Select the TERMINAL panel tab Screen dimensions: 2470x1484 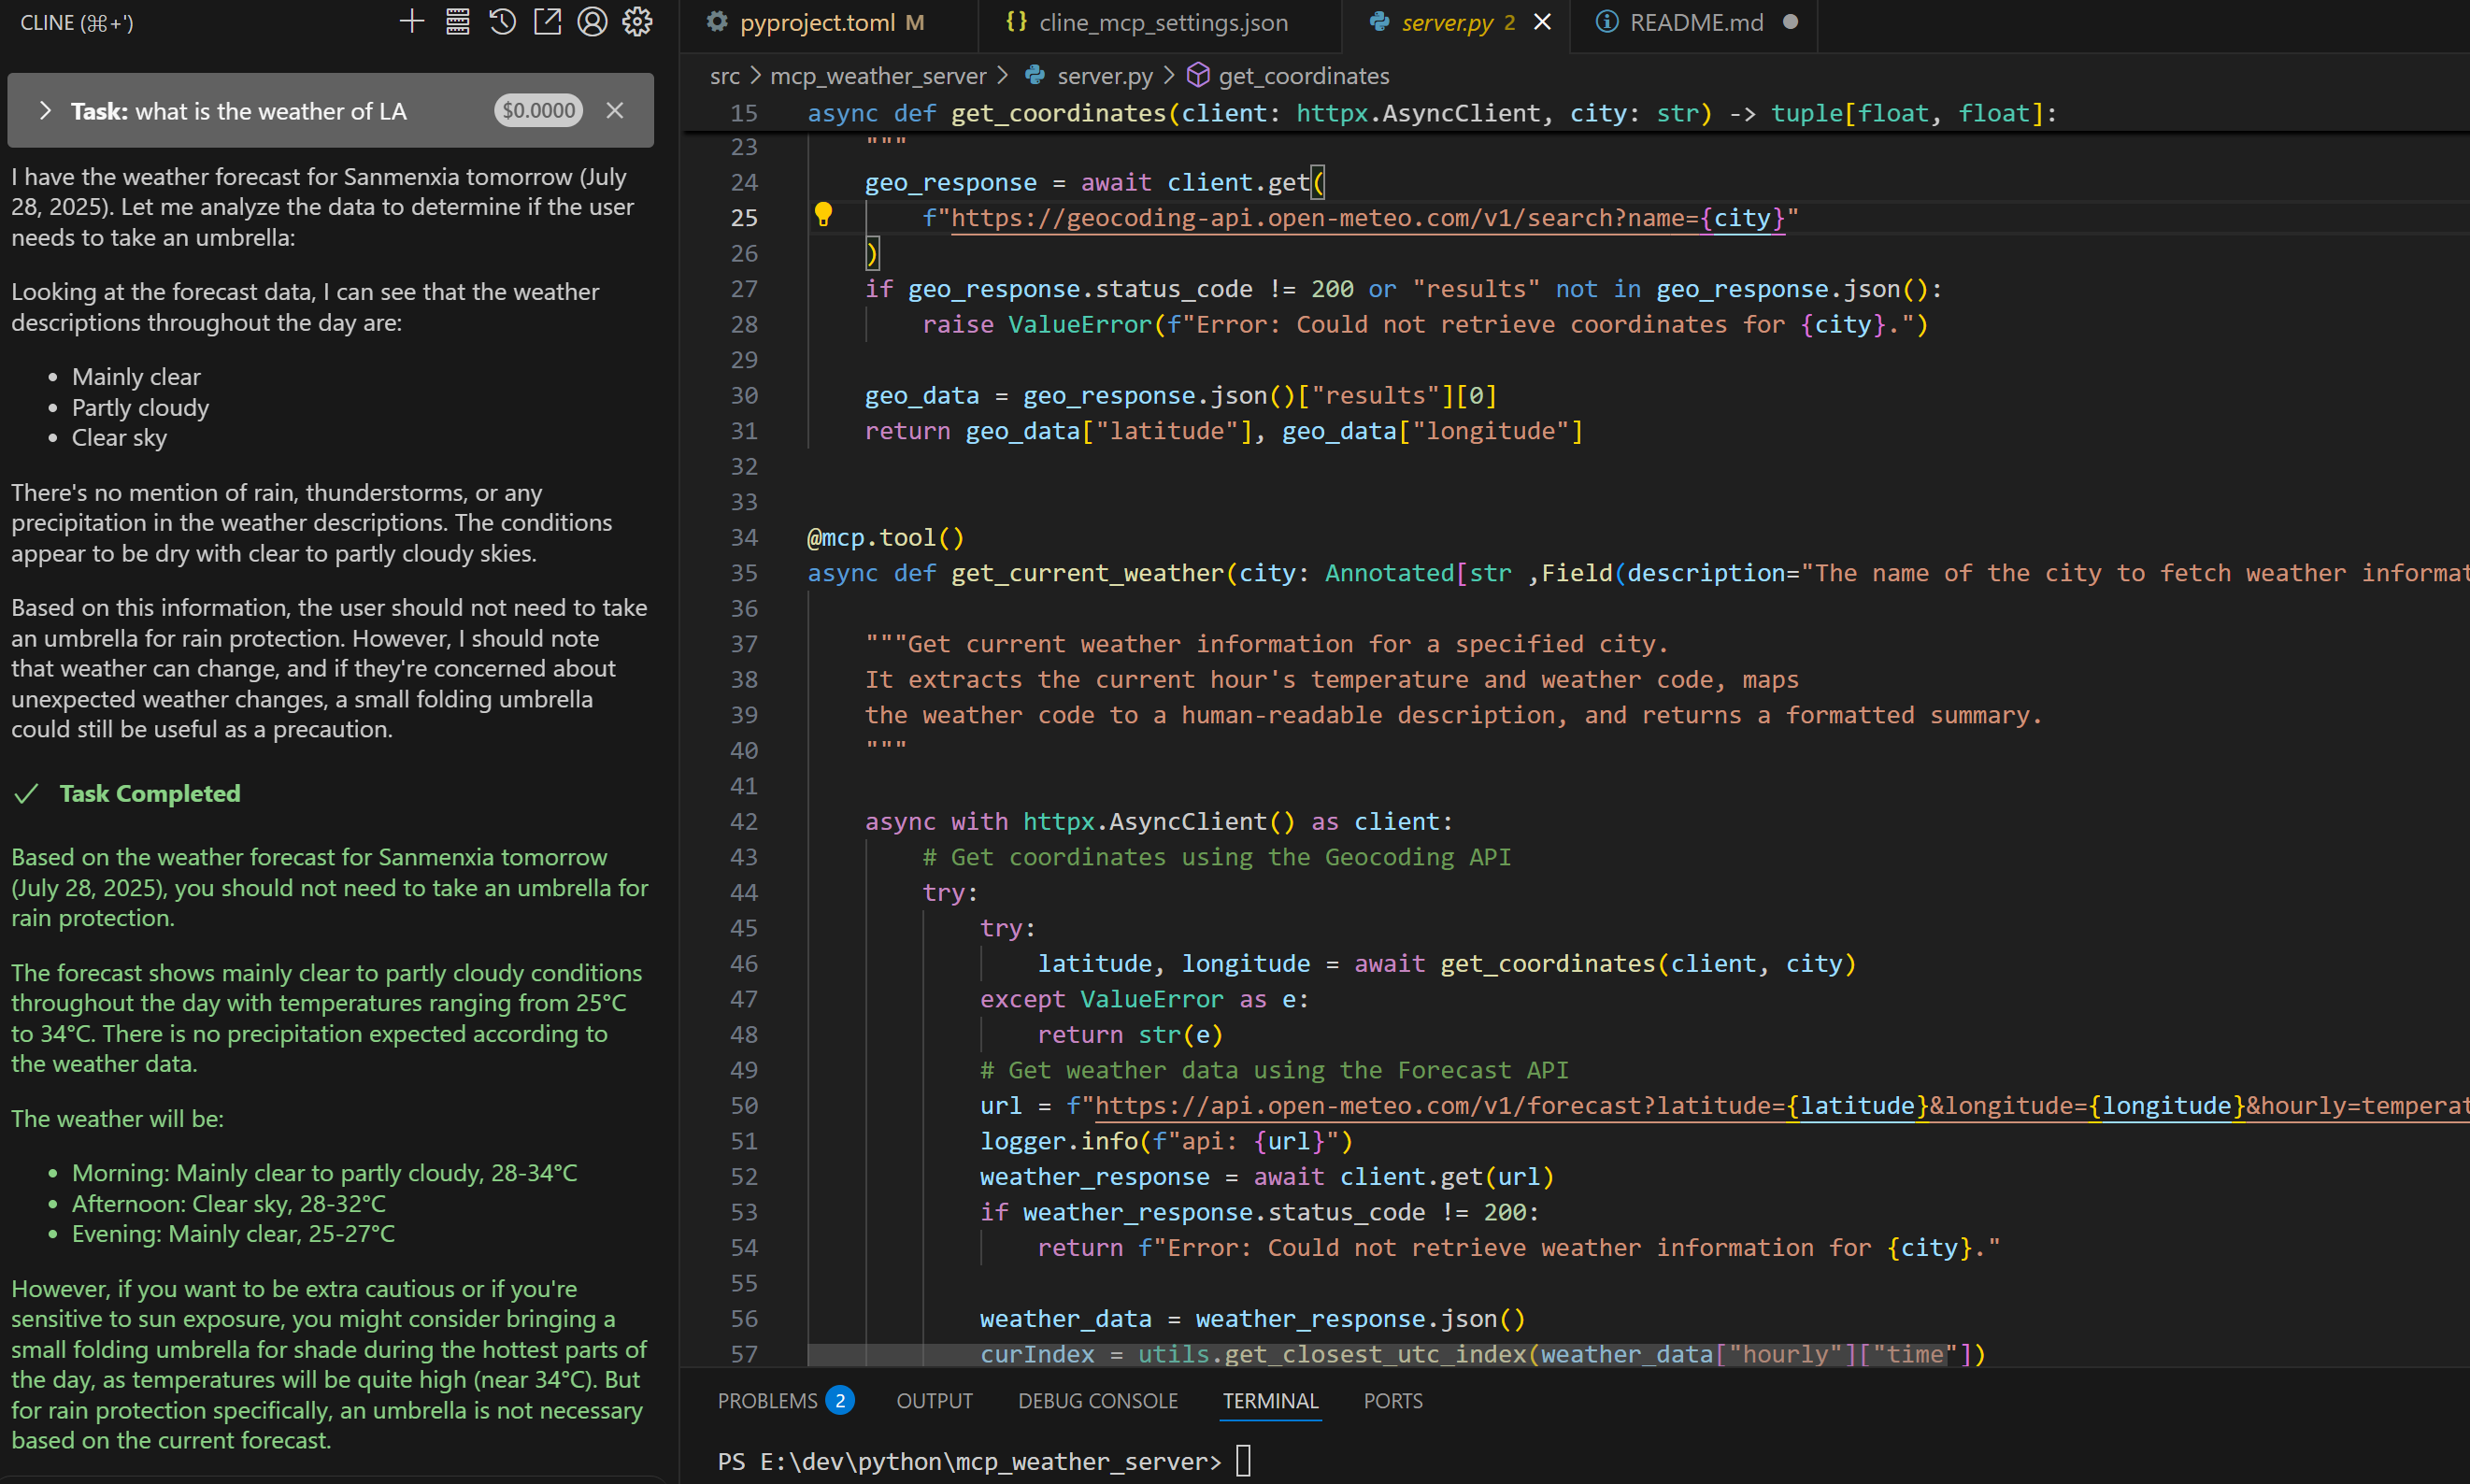(x=1270, y=1401)
